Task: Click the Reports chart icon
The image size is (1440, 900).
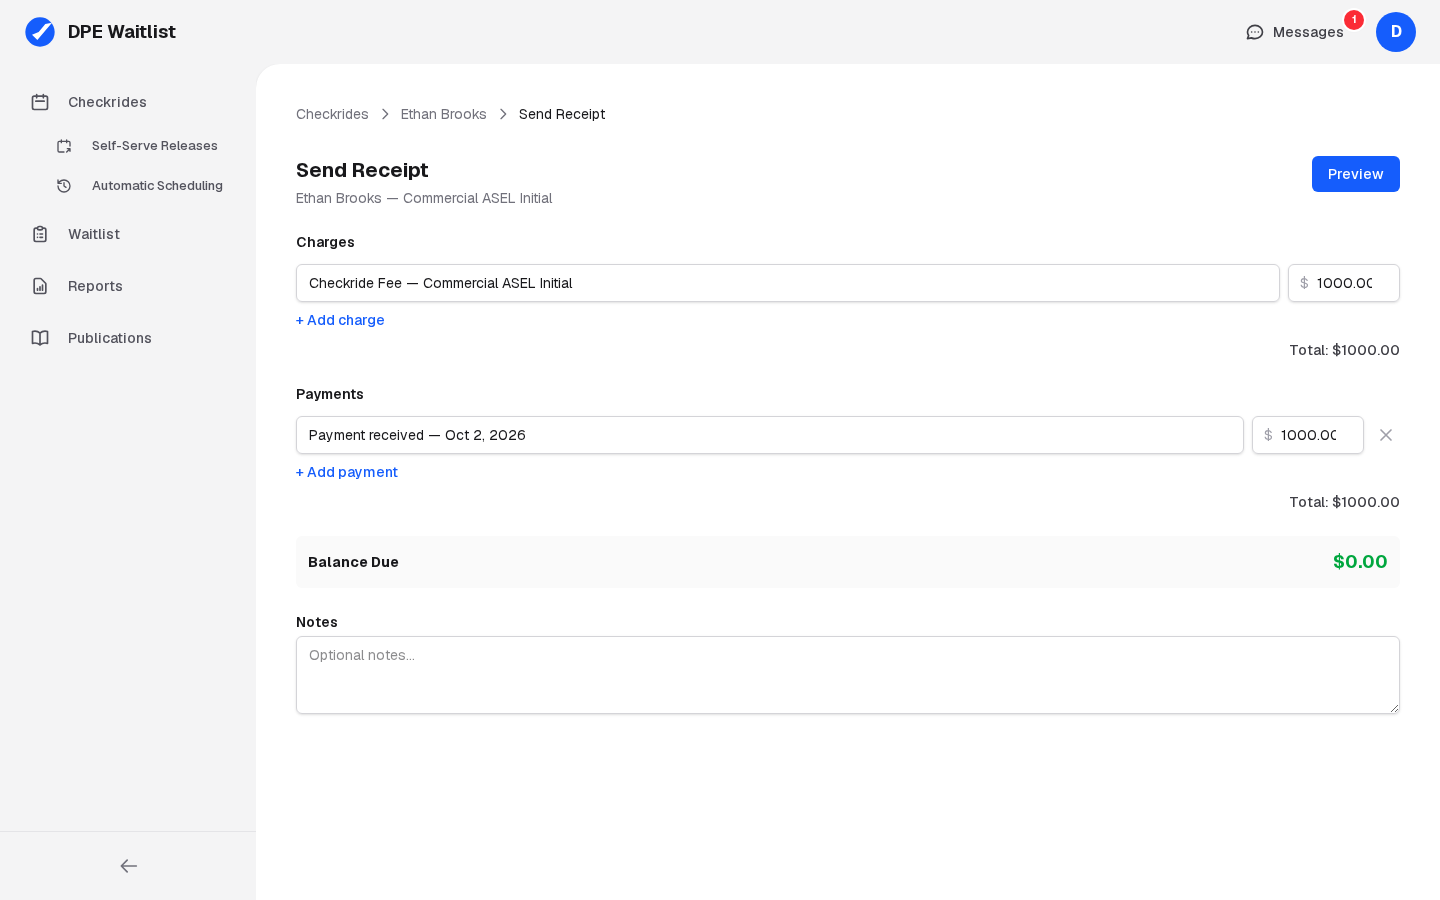Action: (x=40, y=286)
